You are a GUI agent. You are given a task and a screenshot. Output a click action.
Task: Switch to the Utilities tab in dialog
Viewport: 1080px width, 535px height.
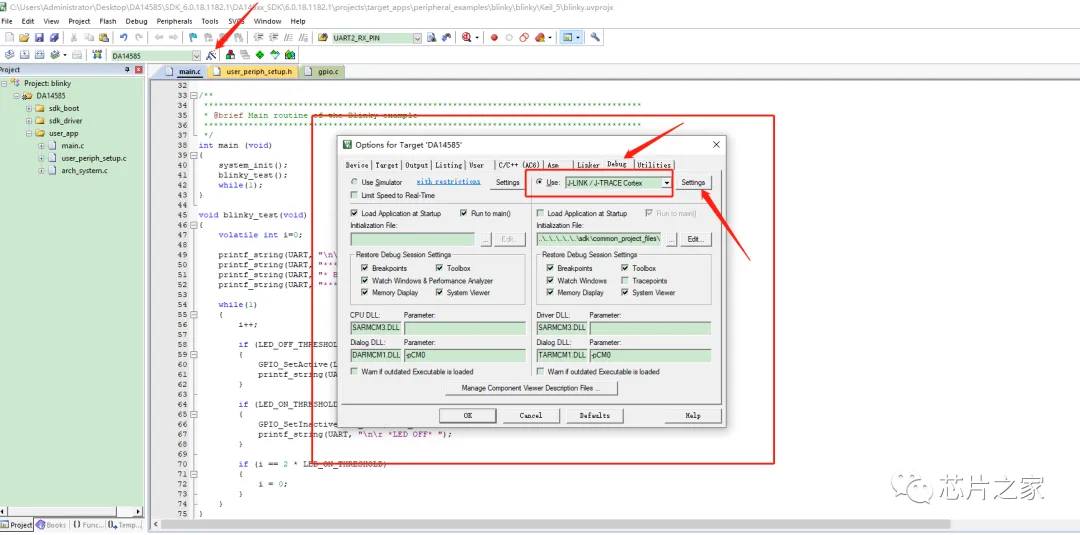(654, 165)
